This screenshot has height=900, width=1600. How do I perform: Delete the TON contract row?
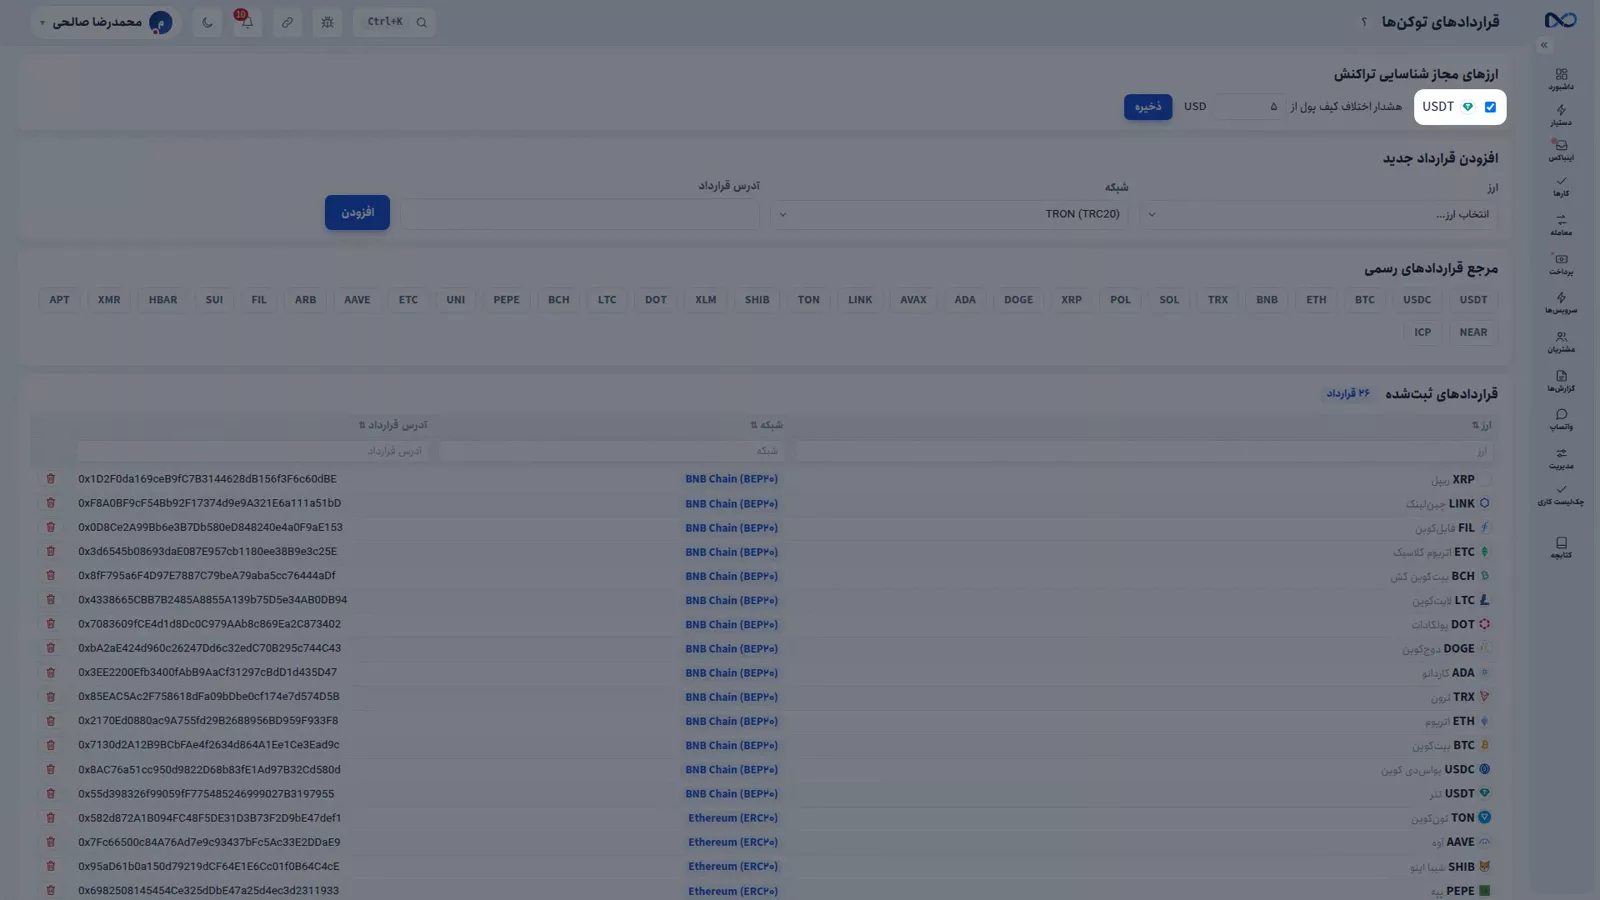coord(51,818)
